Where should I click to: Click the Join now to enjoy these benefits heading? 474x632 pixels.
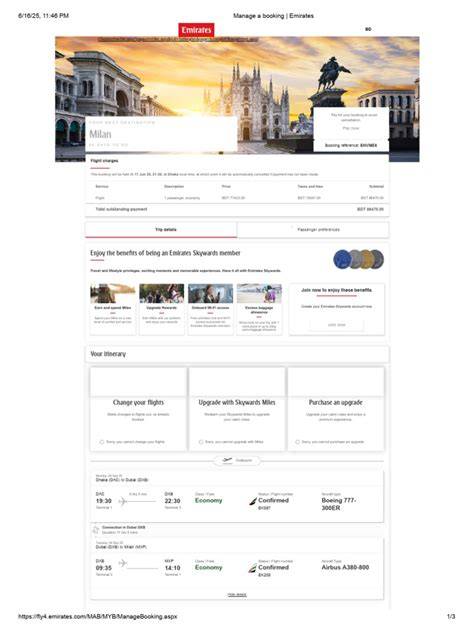(x=337, y=290)
